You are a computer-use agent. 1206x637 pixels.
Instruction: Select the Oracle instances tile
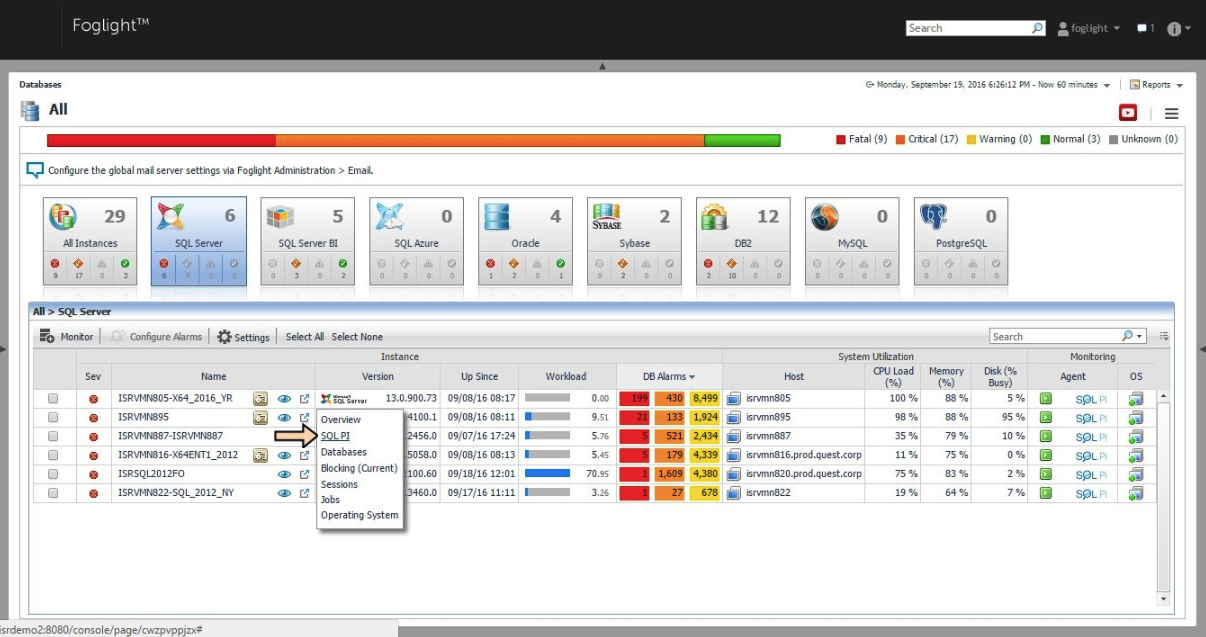pyautogui.click(x=525, y=241)
